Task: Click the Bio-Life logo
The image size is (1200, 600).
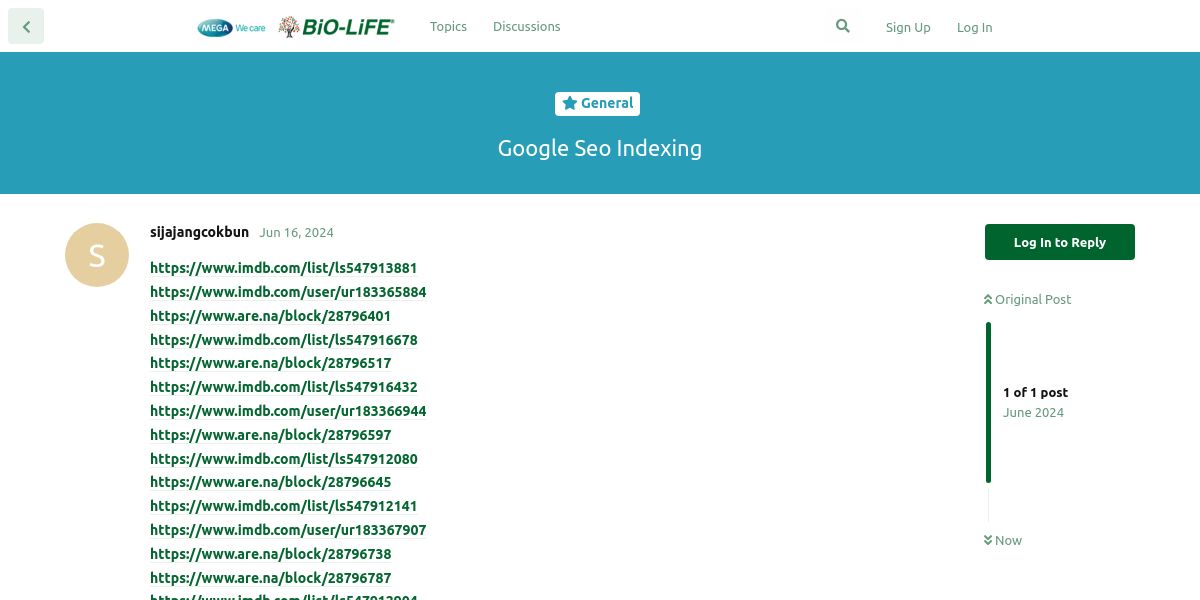Action: 336,27
